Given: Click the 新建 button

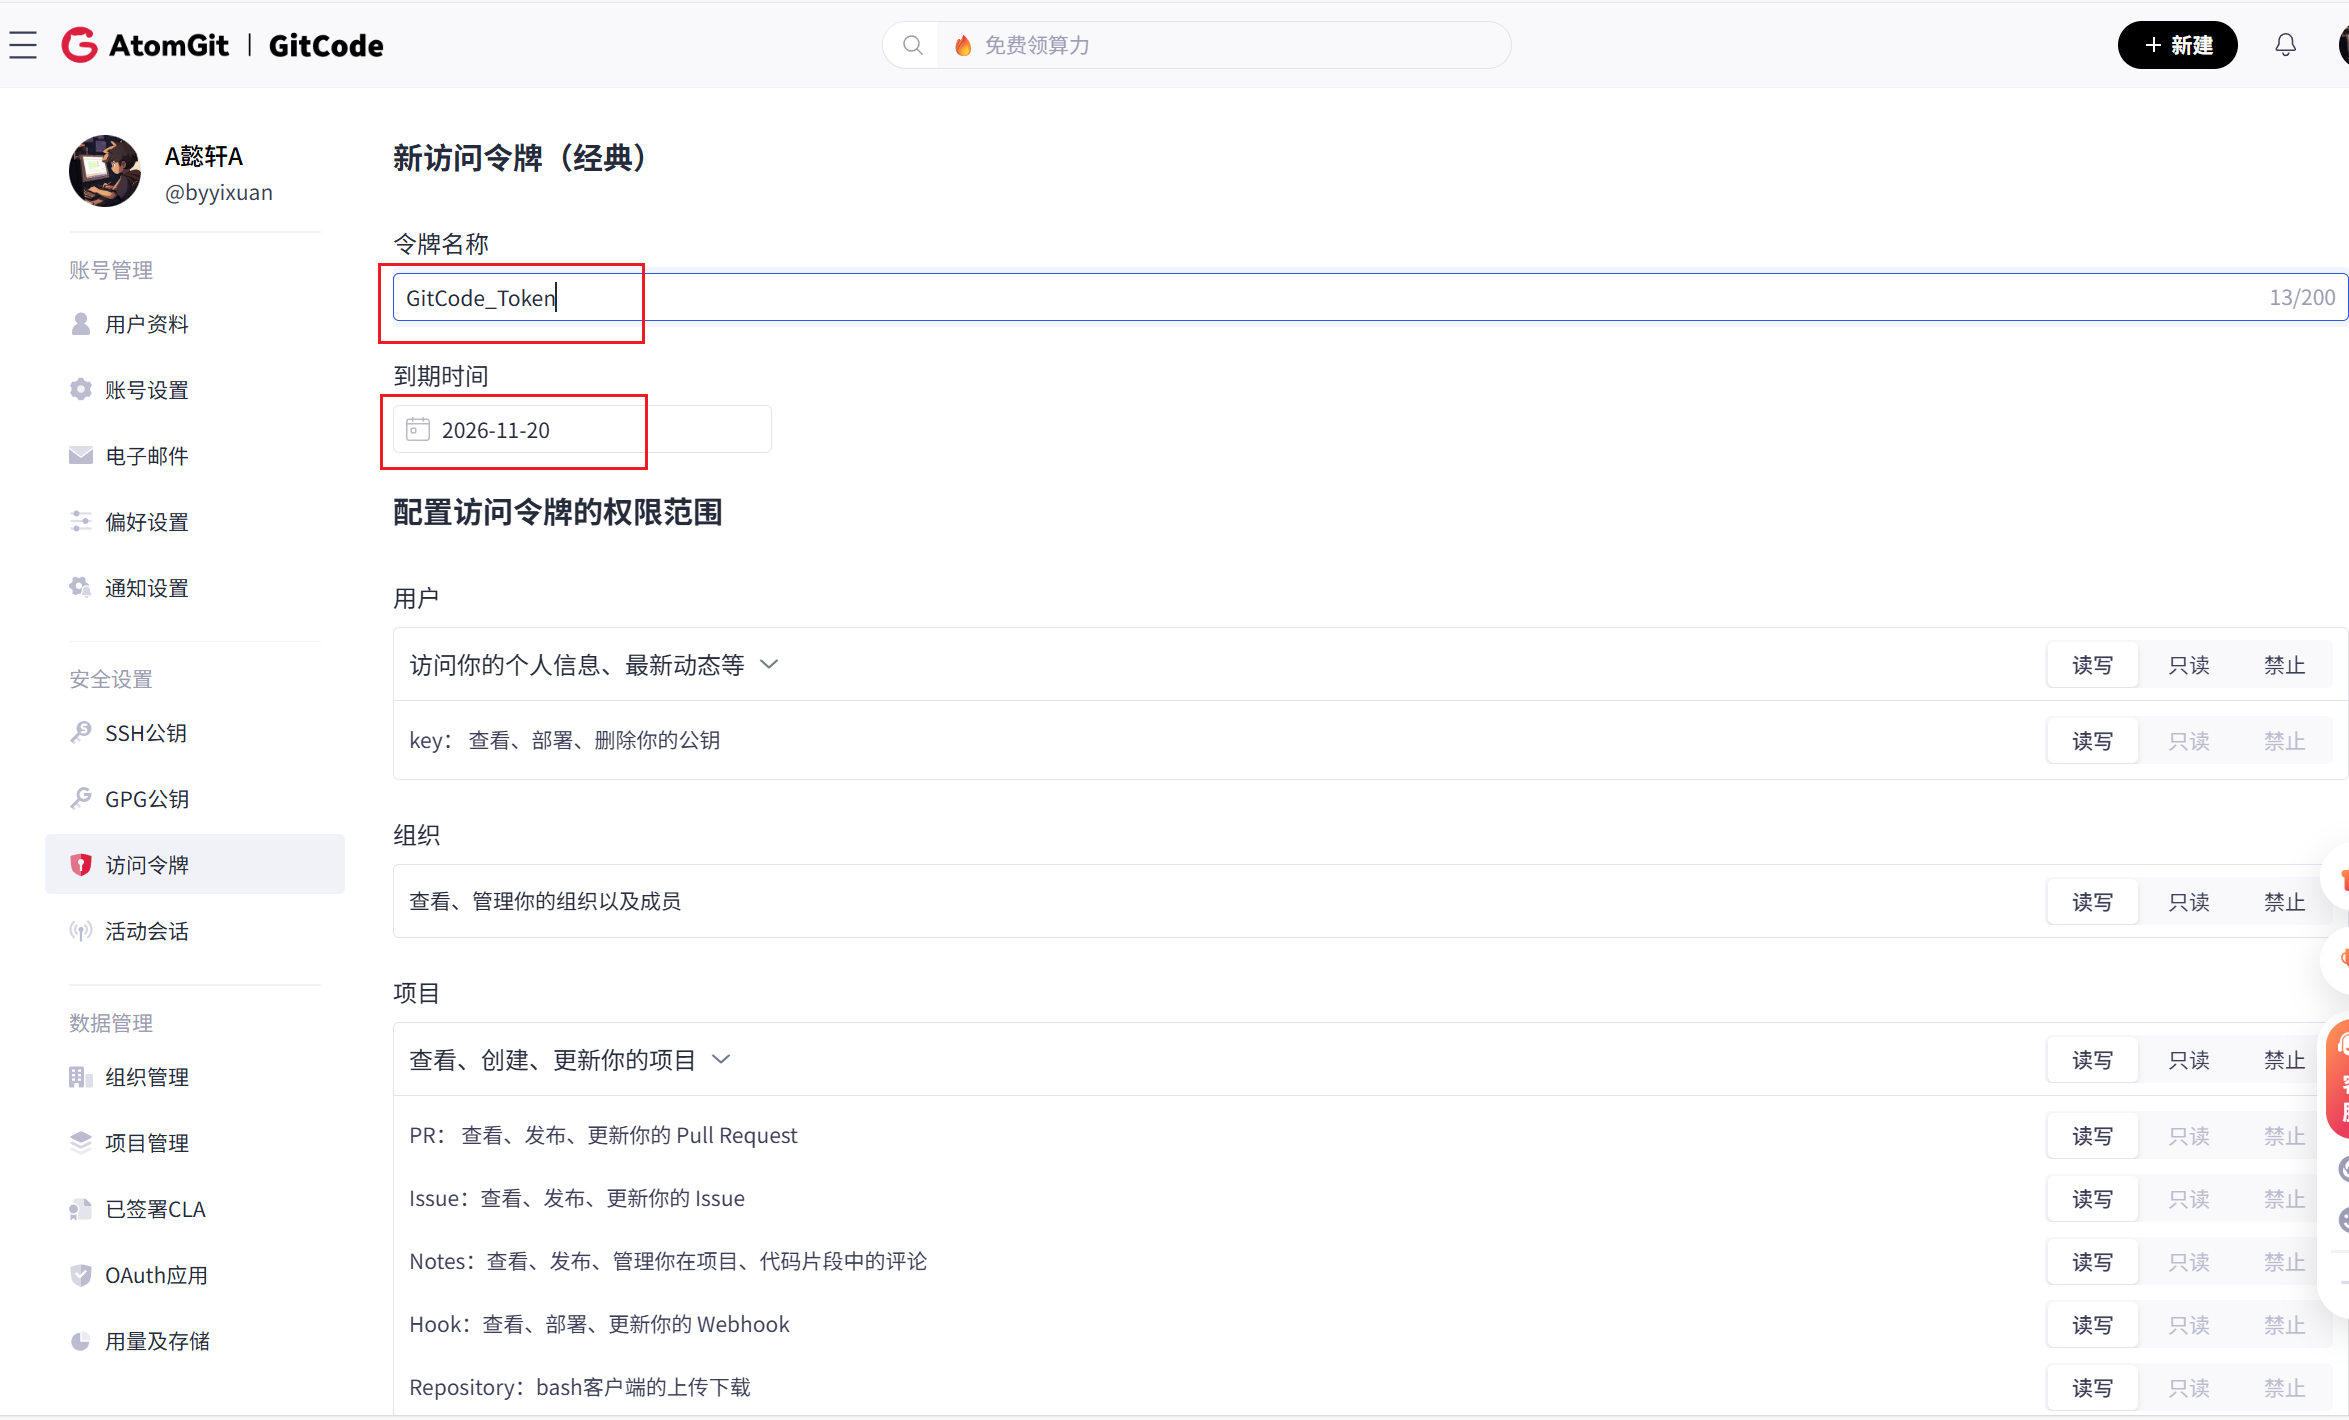Looking at the screenshot, I should (2177, 45).
